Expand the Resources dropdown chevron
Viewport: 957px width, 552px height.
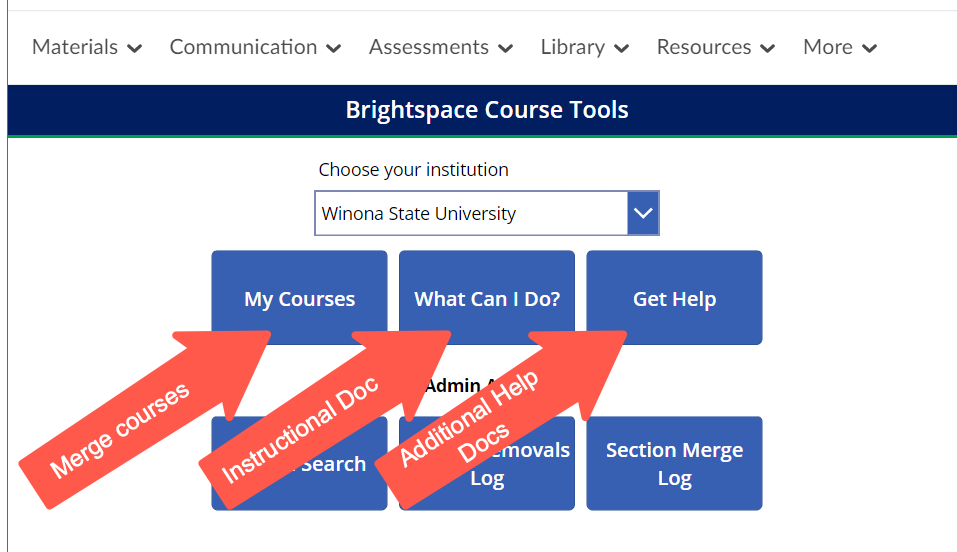point(768,48)
